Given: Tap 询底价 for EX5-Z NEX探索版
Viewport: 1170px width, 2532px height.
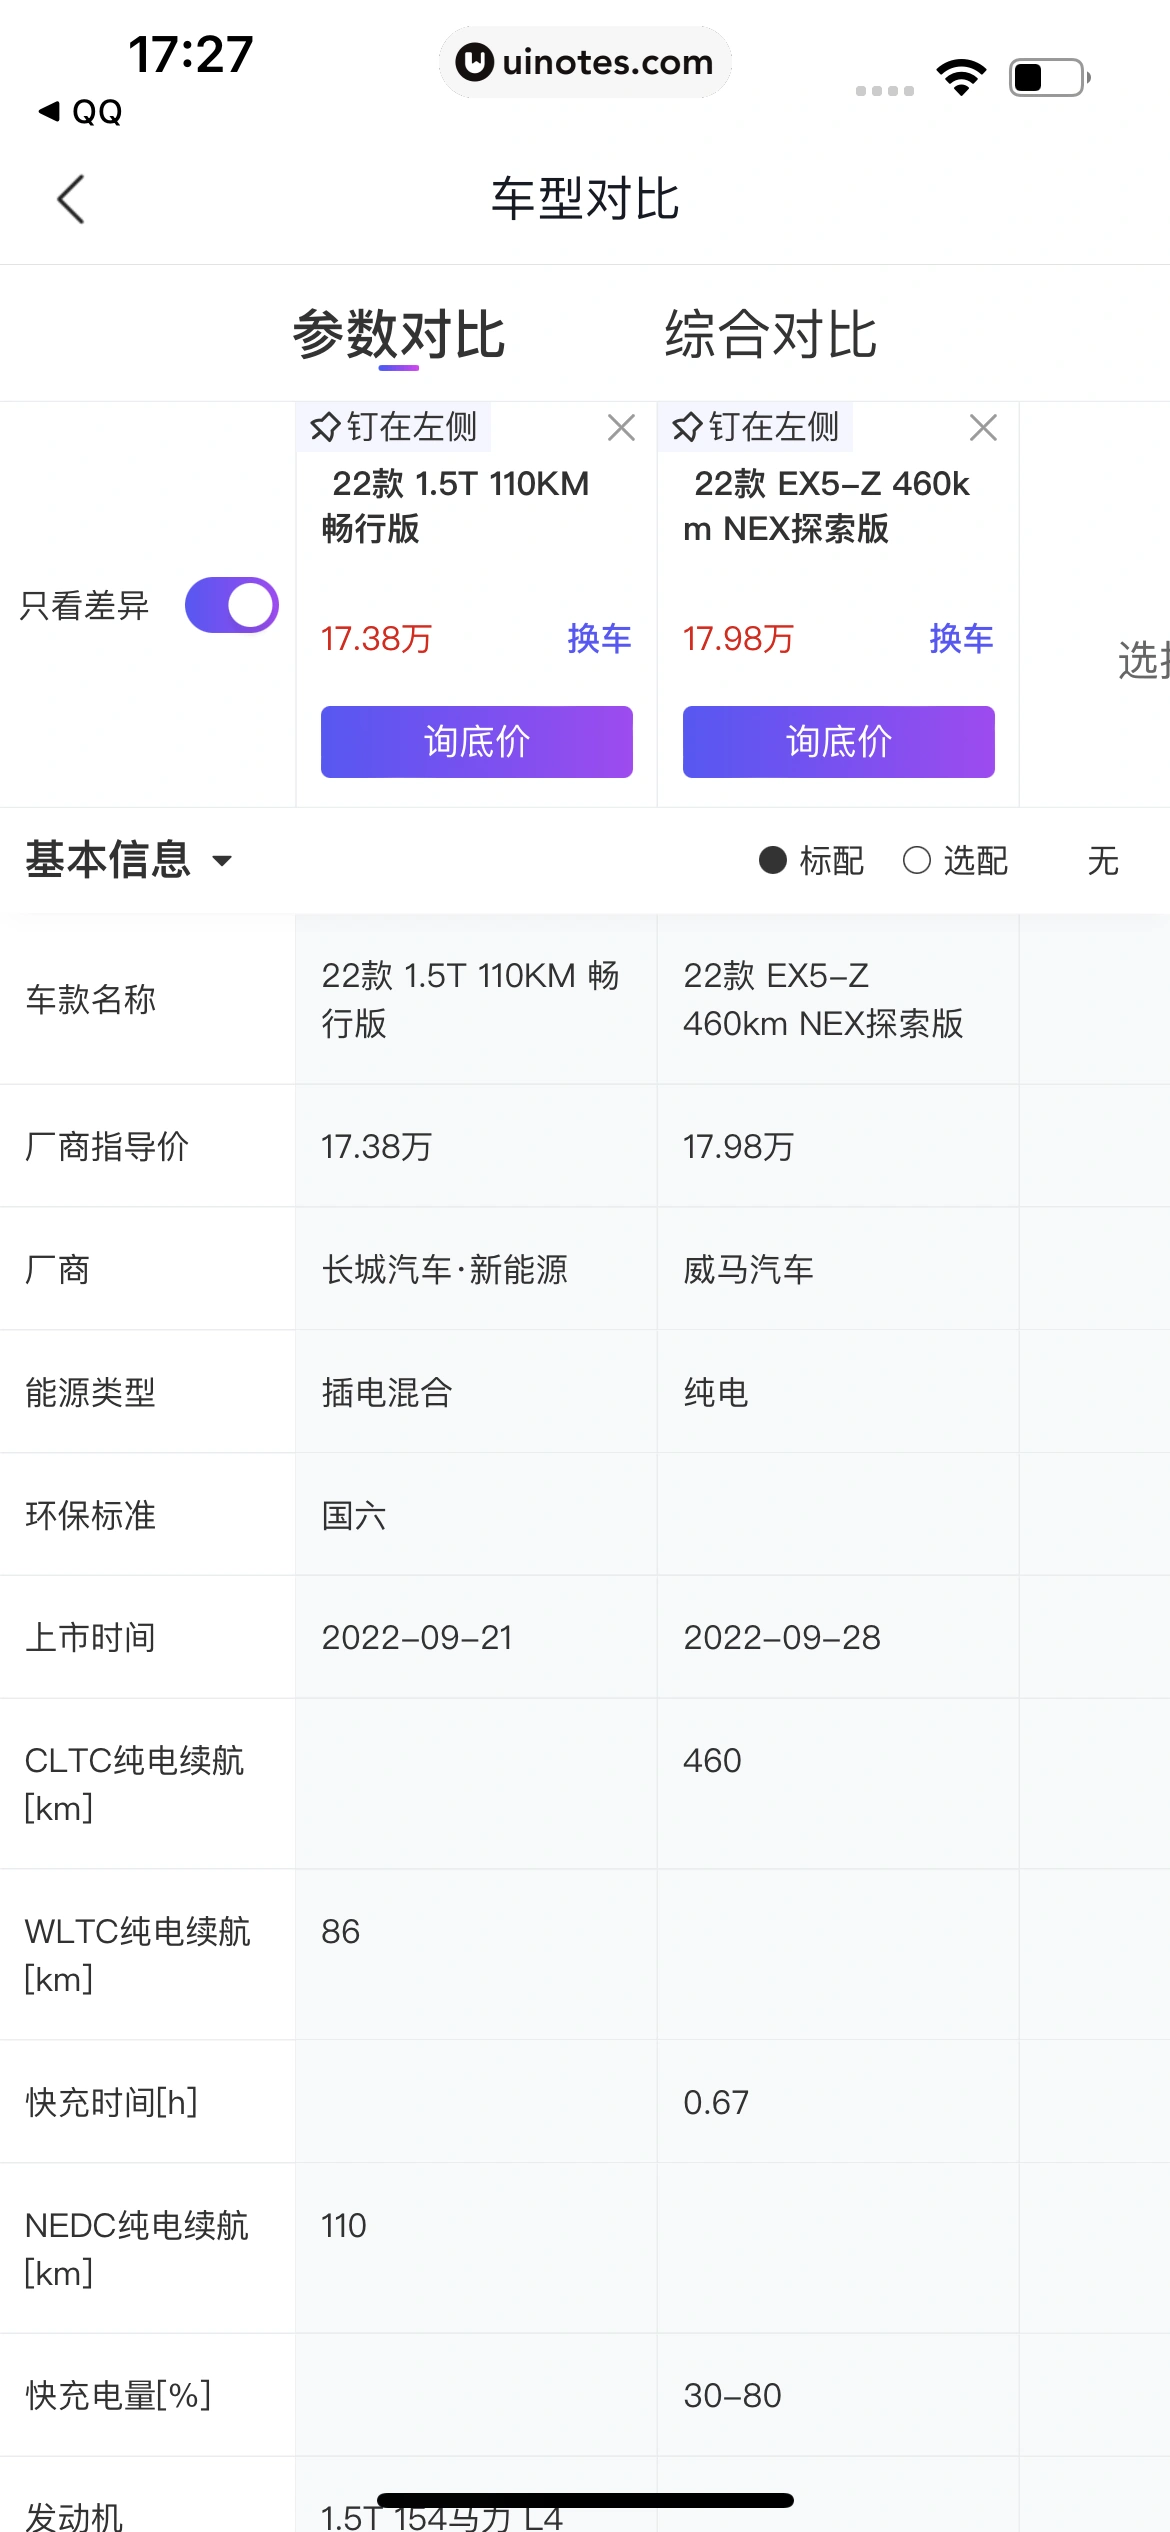Looking at the screenshot, I should 839,742.
